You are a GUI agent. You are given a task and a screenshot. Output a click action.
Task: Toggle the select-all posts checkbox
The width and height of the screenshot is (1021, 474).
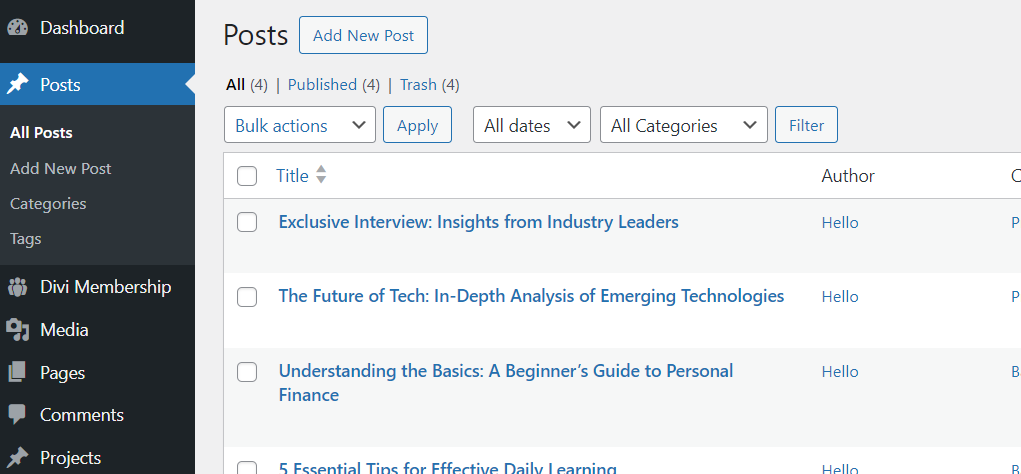tap(247, 177)
